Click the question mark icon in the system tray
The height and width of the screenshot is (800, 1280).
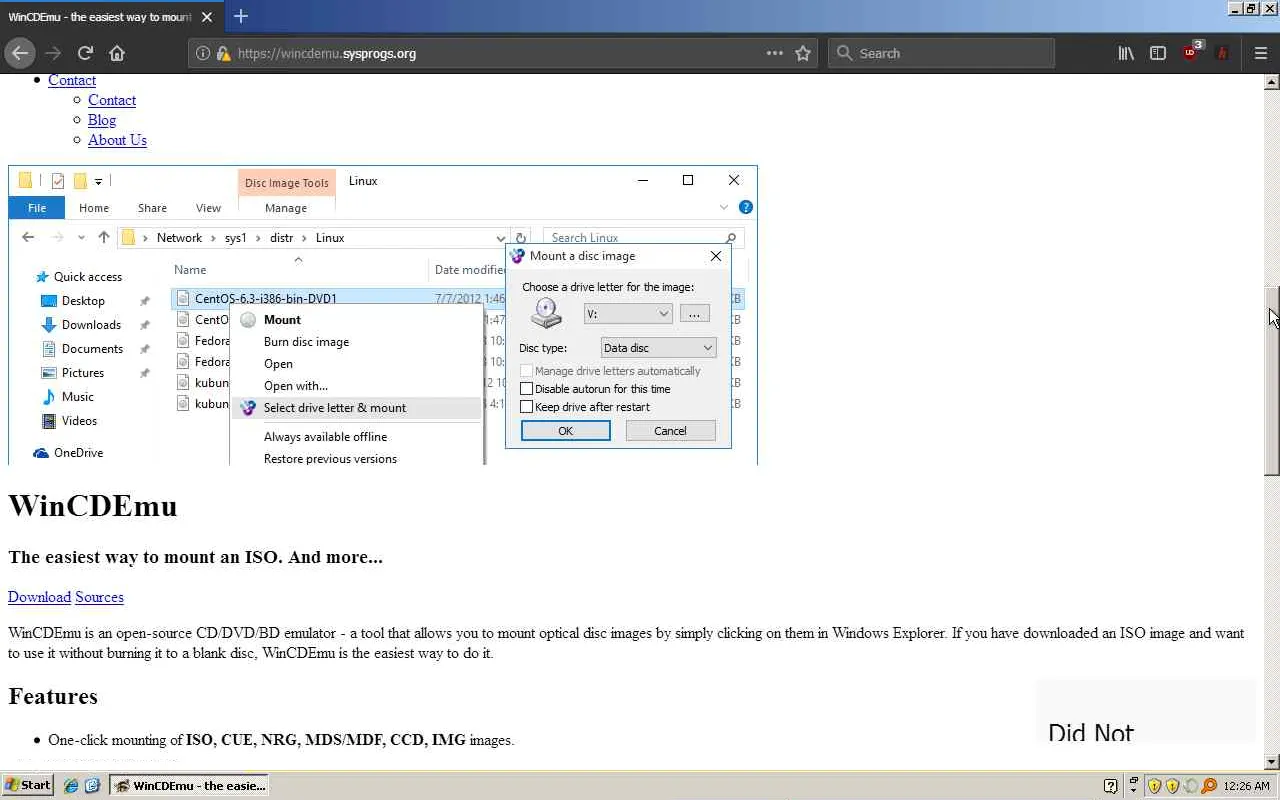click(x=1110, y=786)
